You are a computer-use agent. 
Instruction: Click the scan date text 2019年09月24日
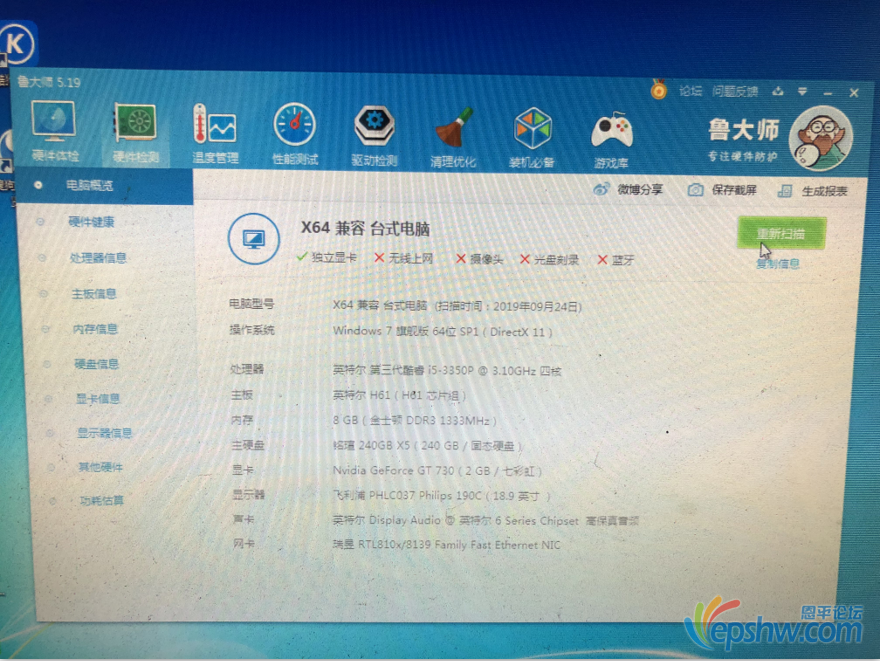coord(536,307)
